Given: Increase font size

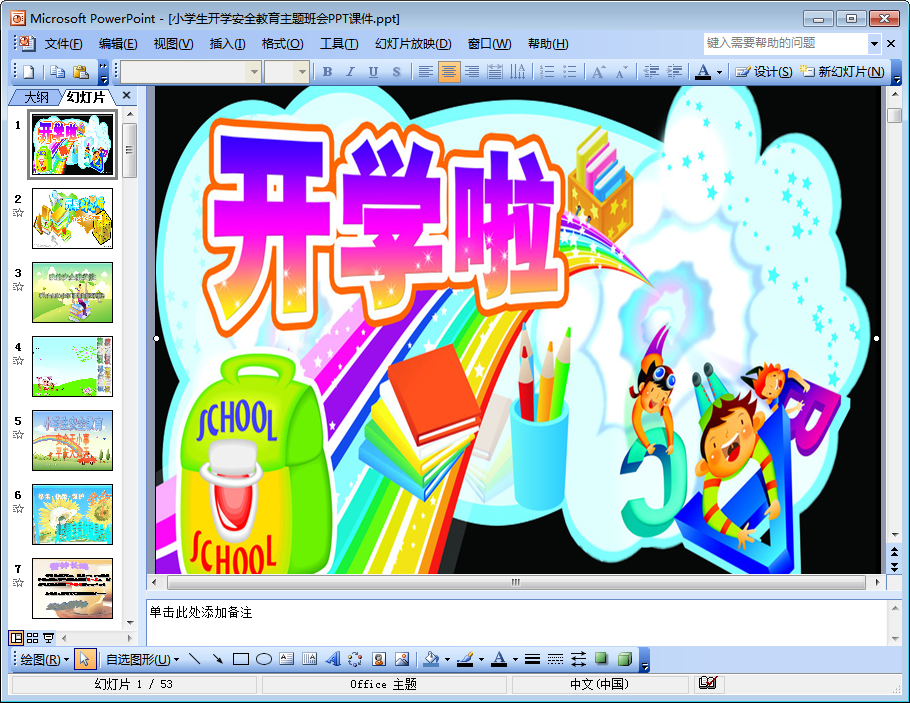Looking at the screenshot, I should [598, 72].
